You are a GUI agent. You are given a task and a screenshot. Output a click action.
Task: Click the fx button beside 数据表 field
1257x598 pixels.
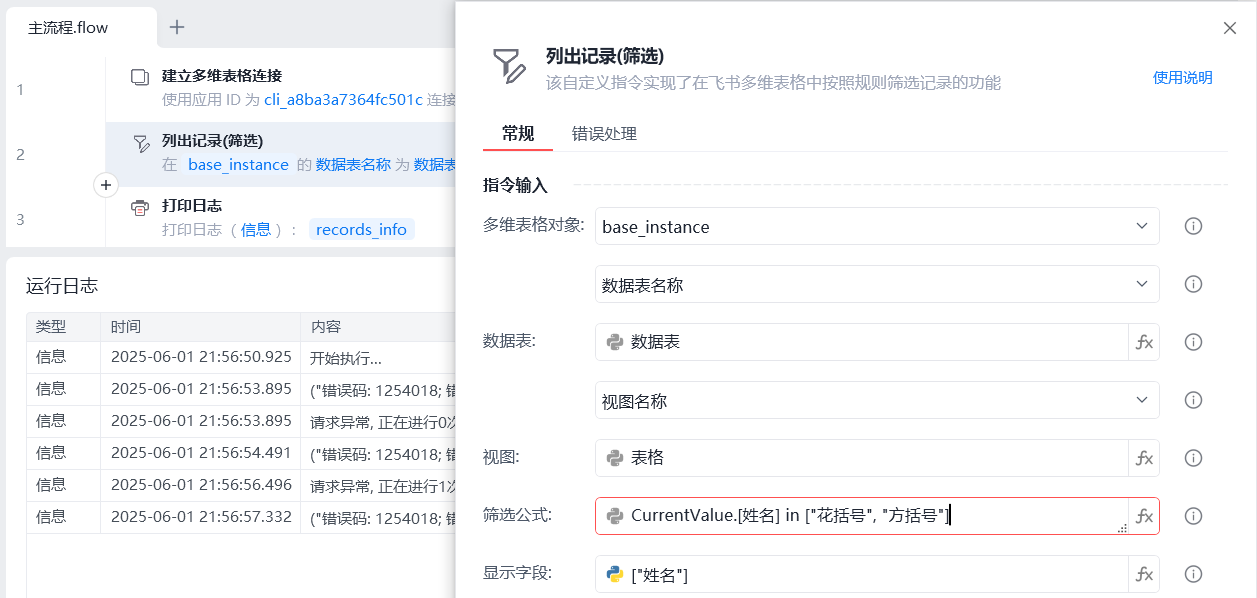[1144, 342]
